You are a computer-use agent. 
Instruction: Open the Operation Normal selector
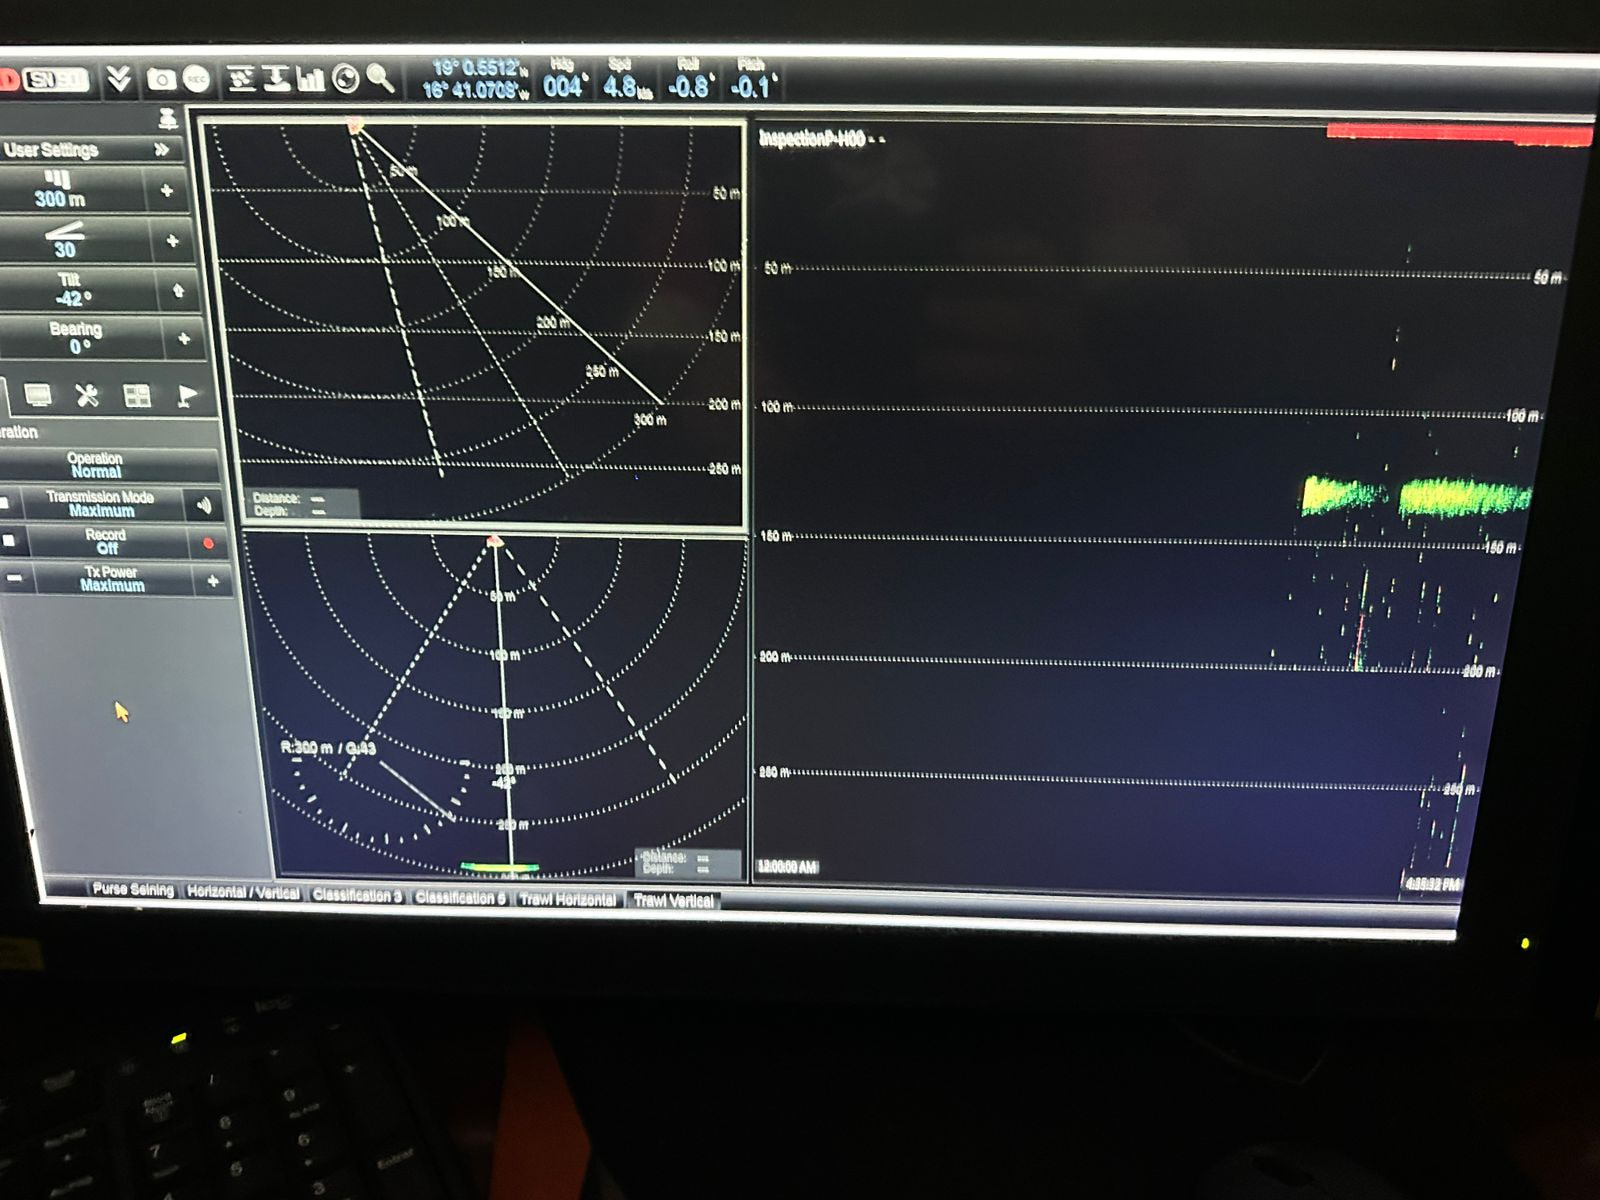pyautogui.click(x=96, y=465)
